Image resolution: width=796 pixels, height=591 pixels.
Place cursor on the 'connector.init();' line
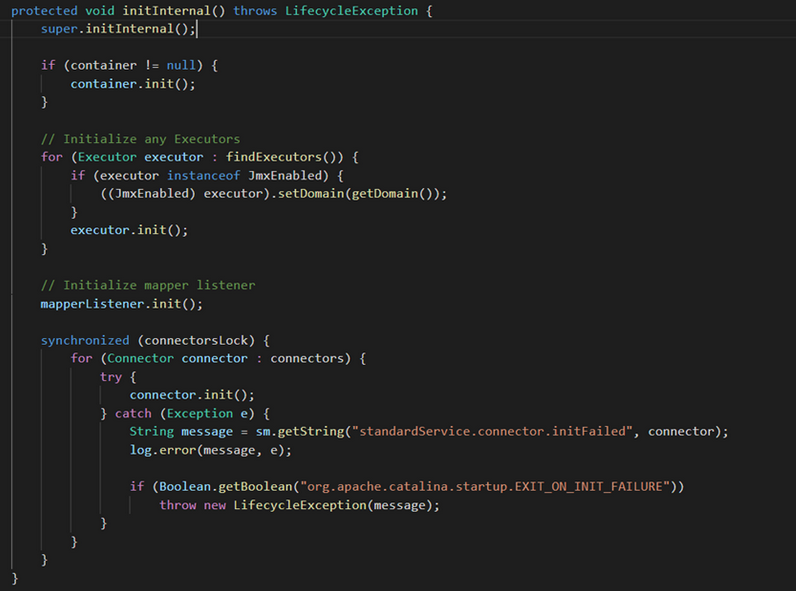click(192, 396)
